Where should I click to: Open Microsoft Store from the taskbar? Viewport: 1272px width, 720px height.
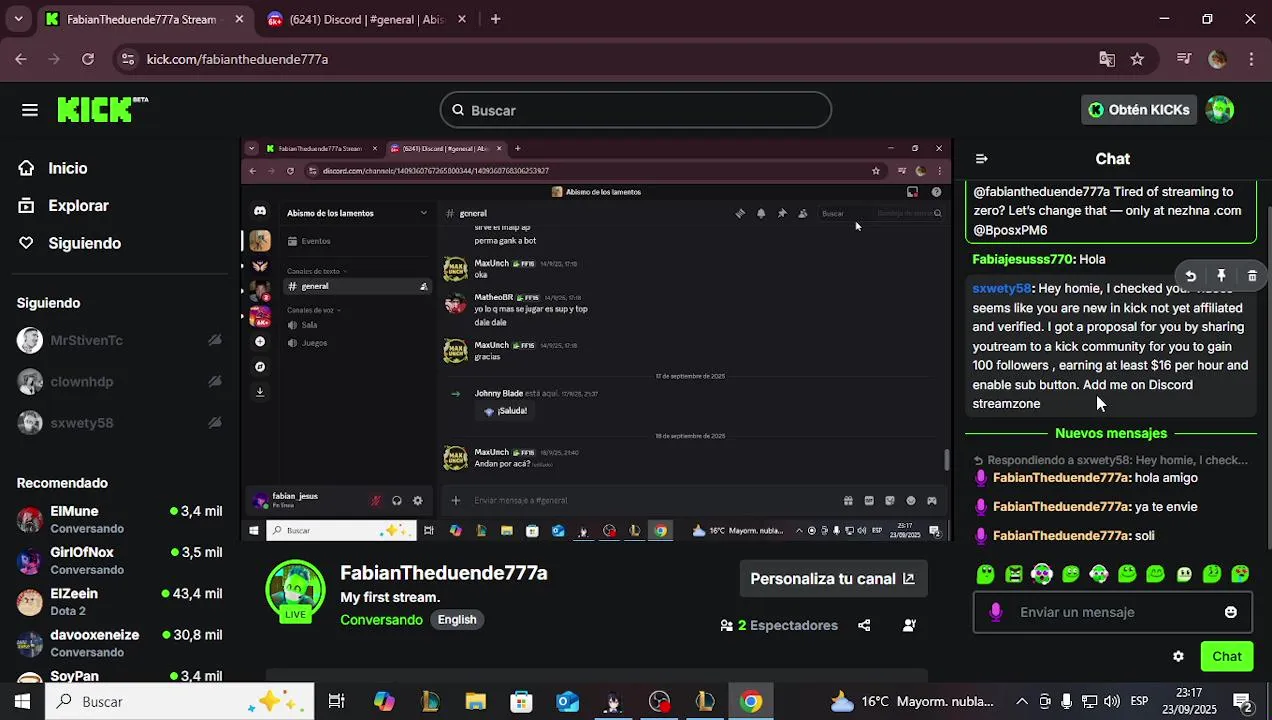click(521, 702)
